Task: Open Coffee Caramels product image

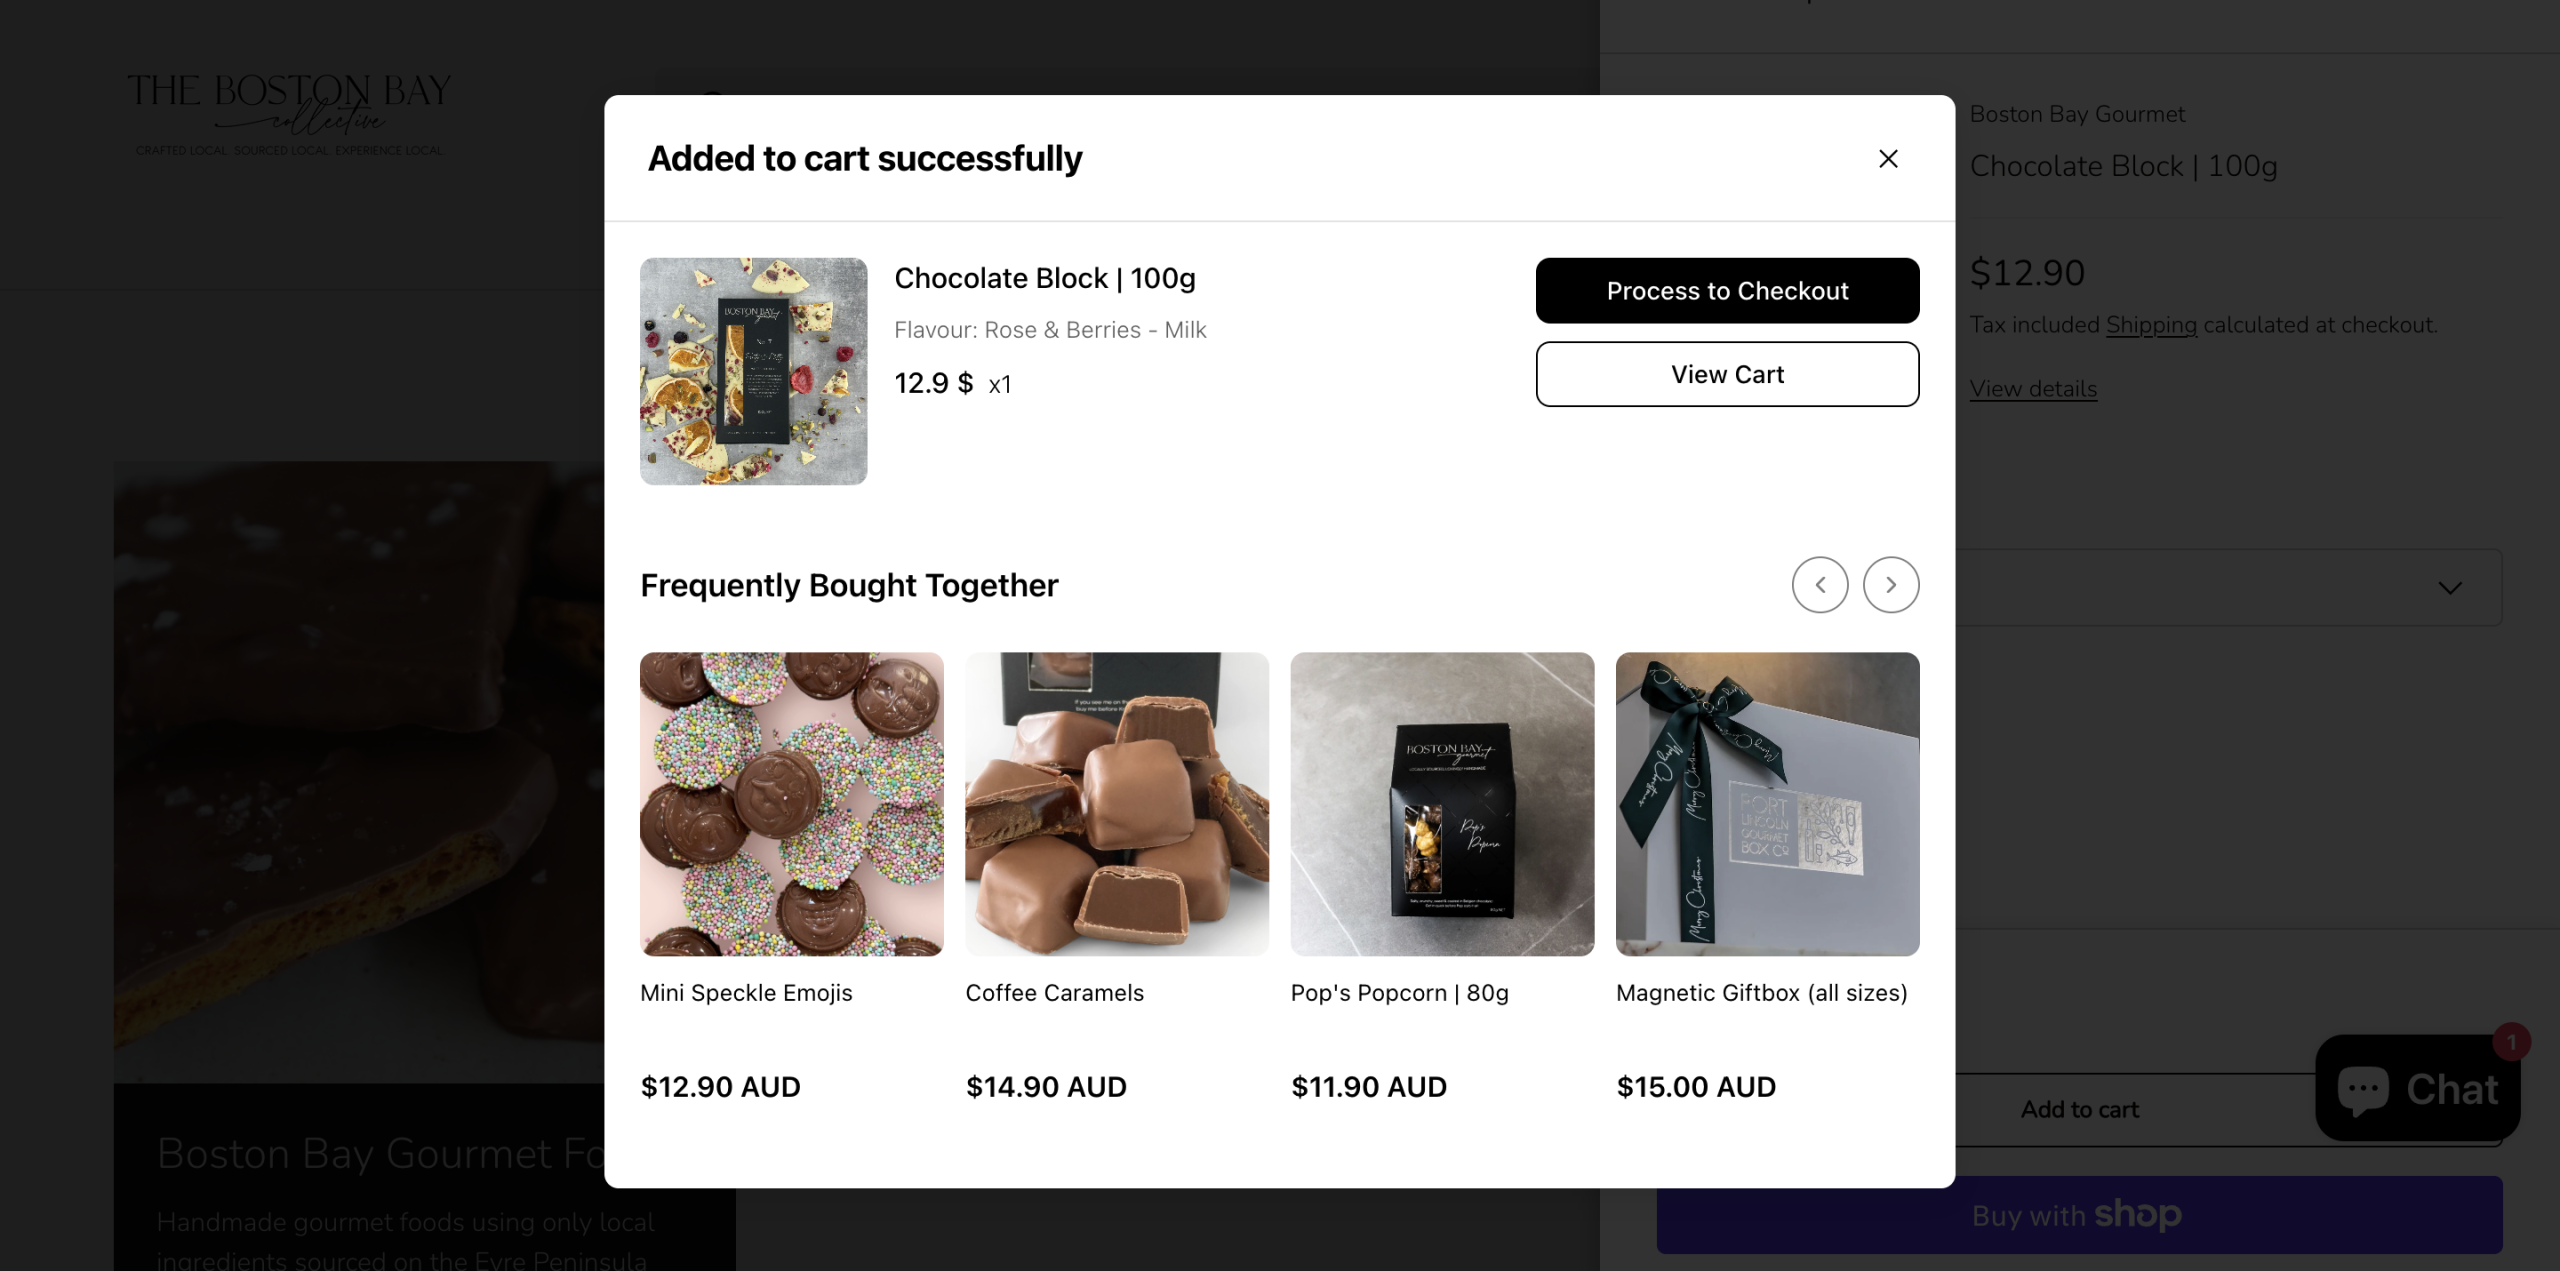Action: pos(1116,804)
